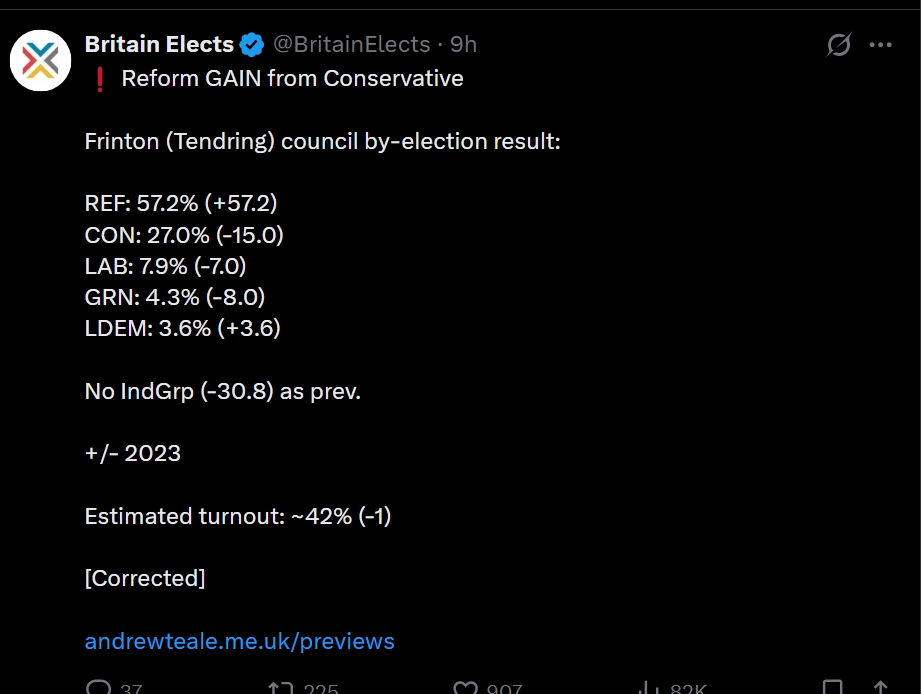Click the 82K views count
This screenshot has height=694, width=921.
(x=688, y=688)
